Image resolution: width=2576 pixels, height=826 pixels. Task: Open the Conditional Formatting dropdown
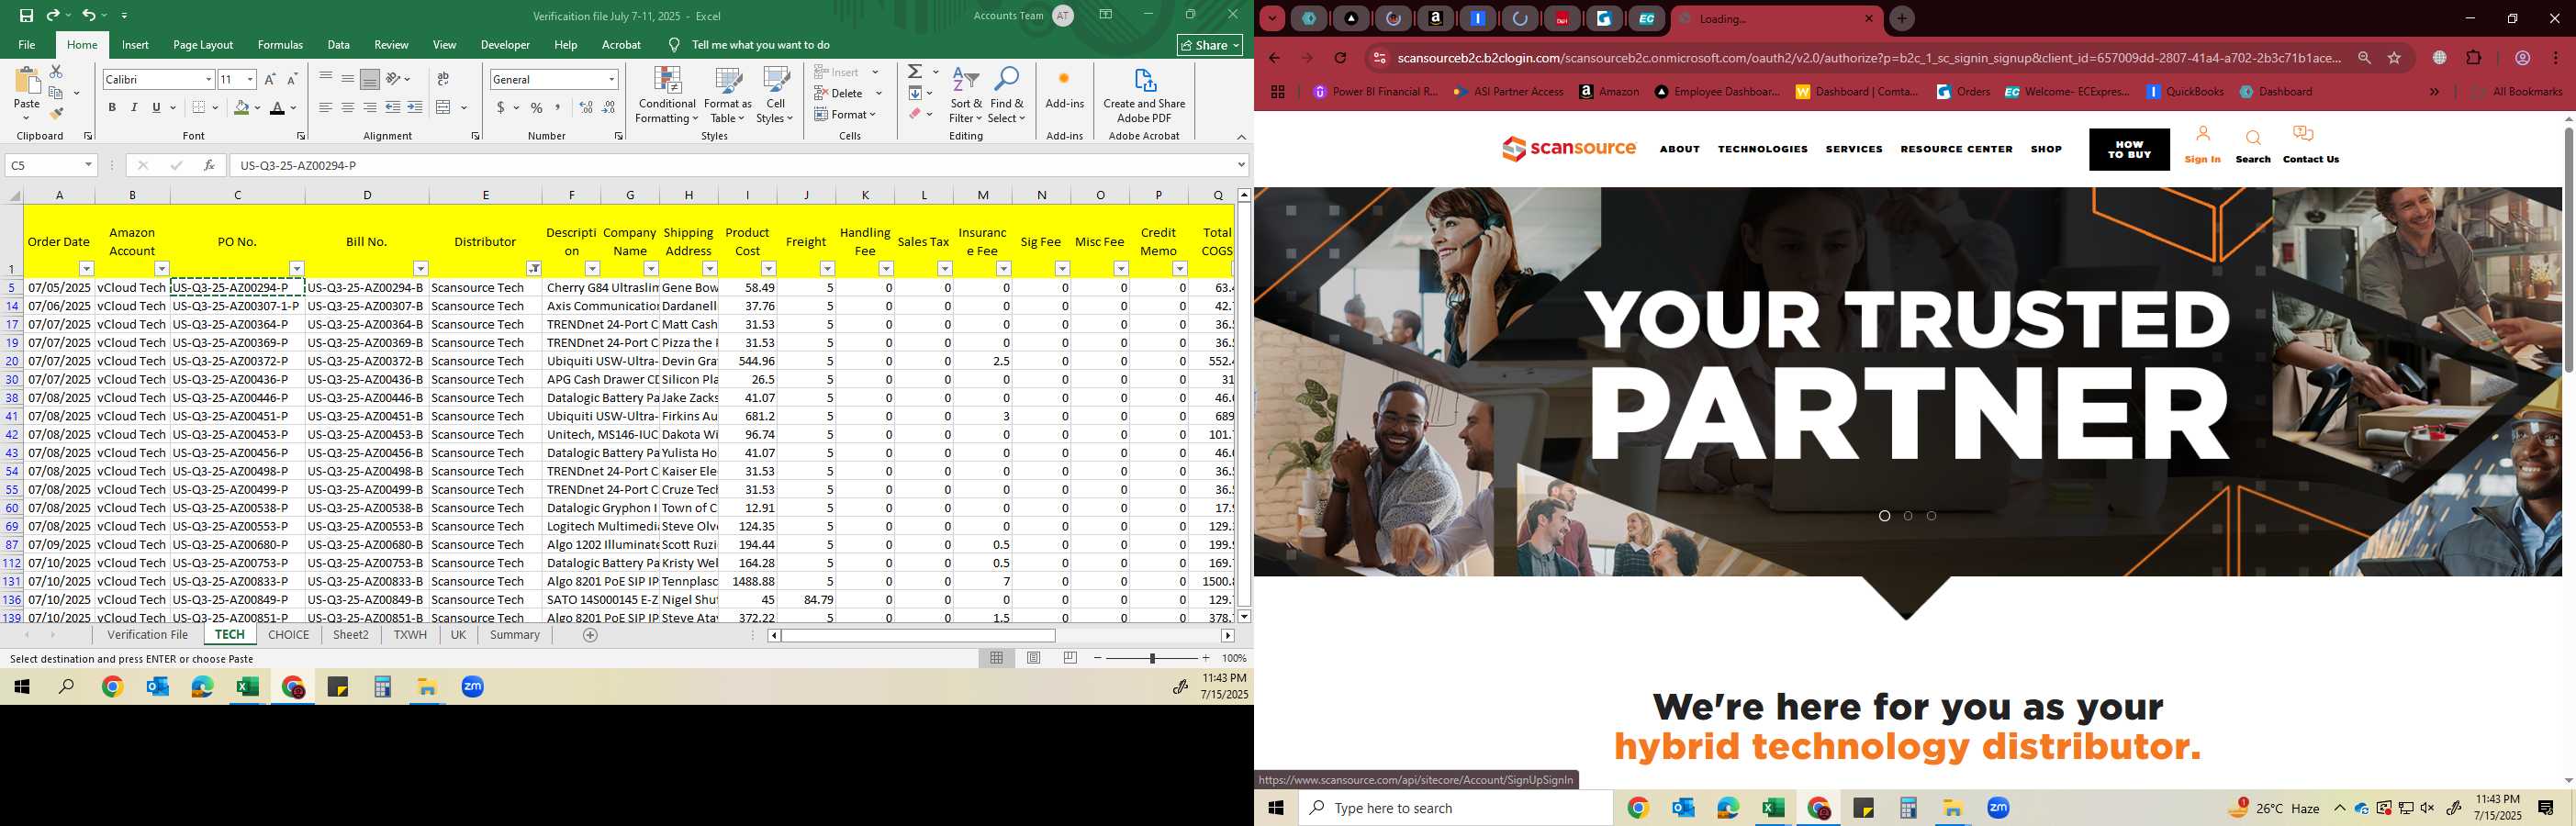tap(667, 96)
